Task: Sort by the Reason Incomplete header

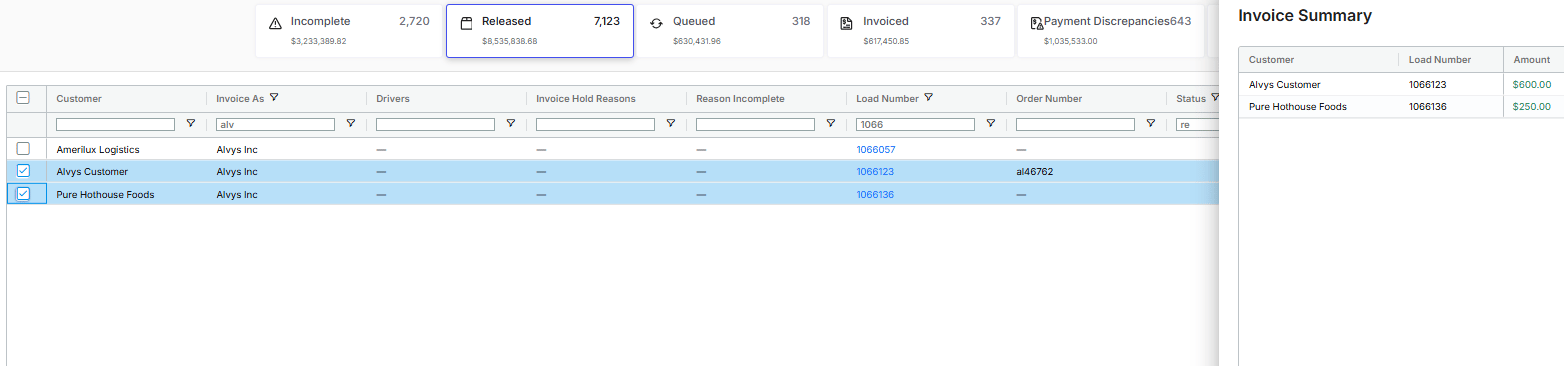Action: pyautogui.click(x=740, y=98)
